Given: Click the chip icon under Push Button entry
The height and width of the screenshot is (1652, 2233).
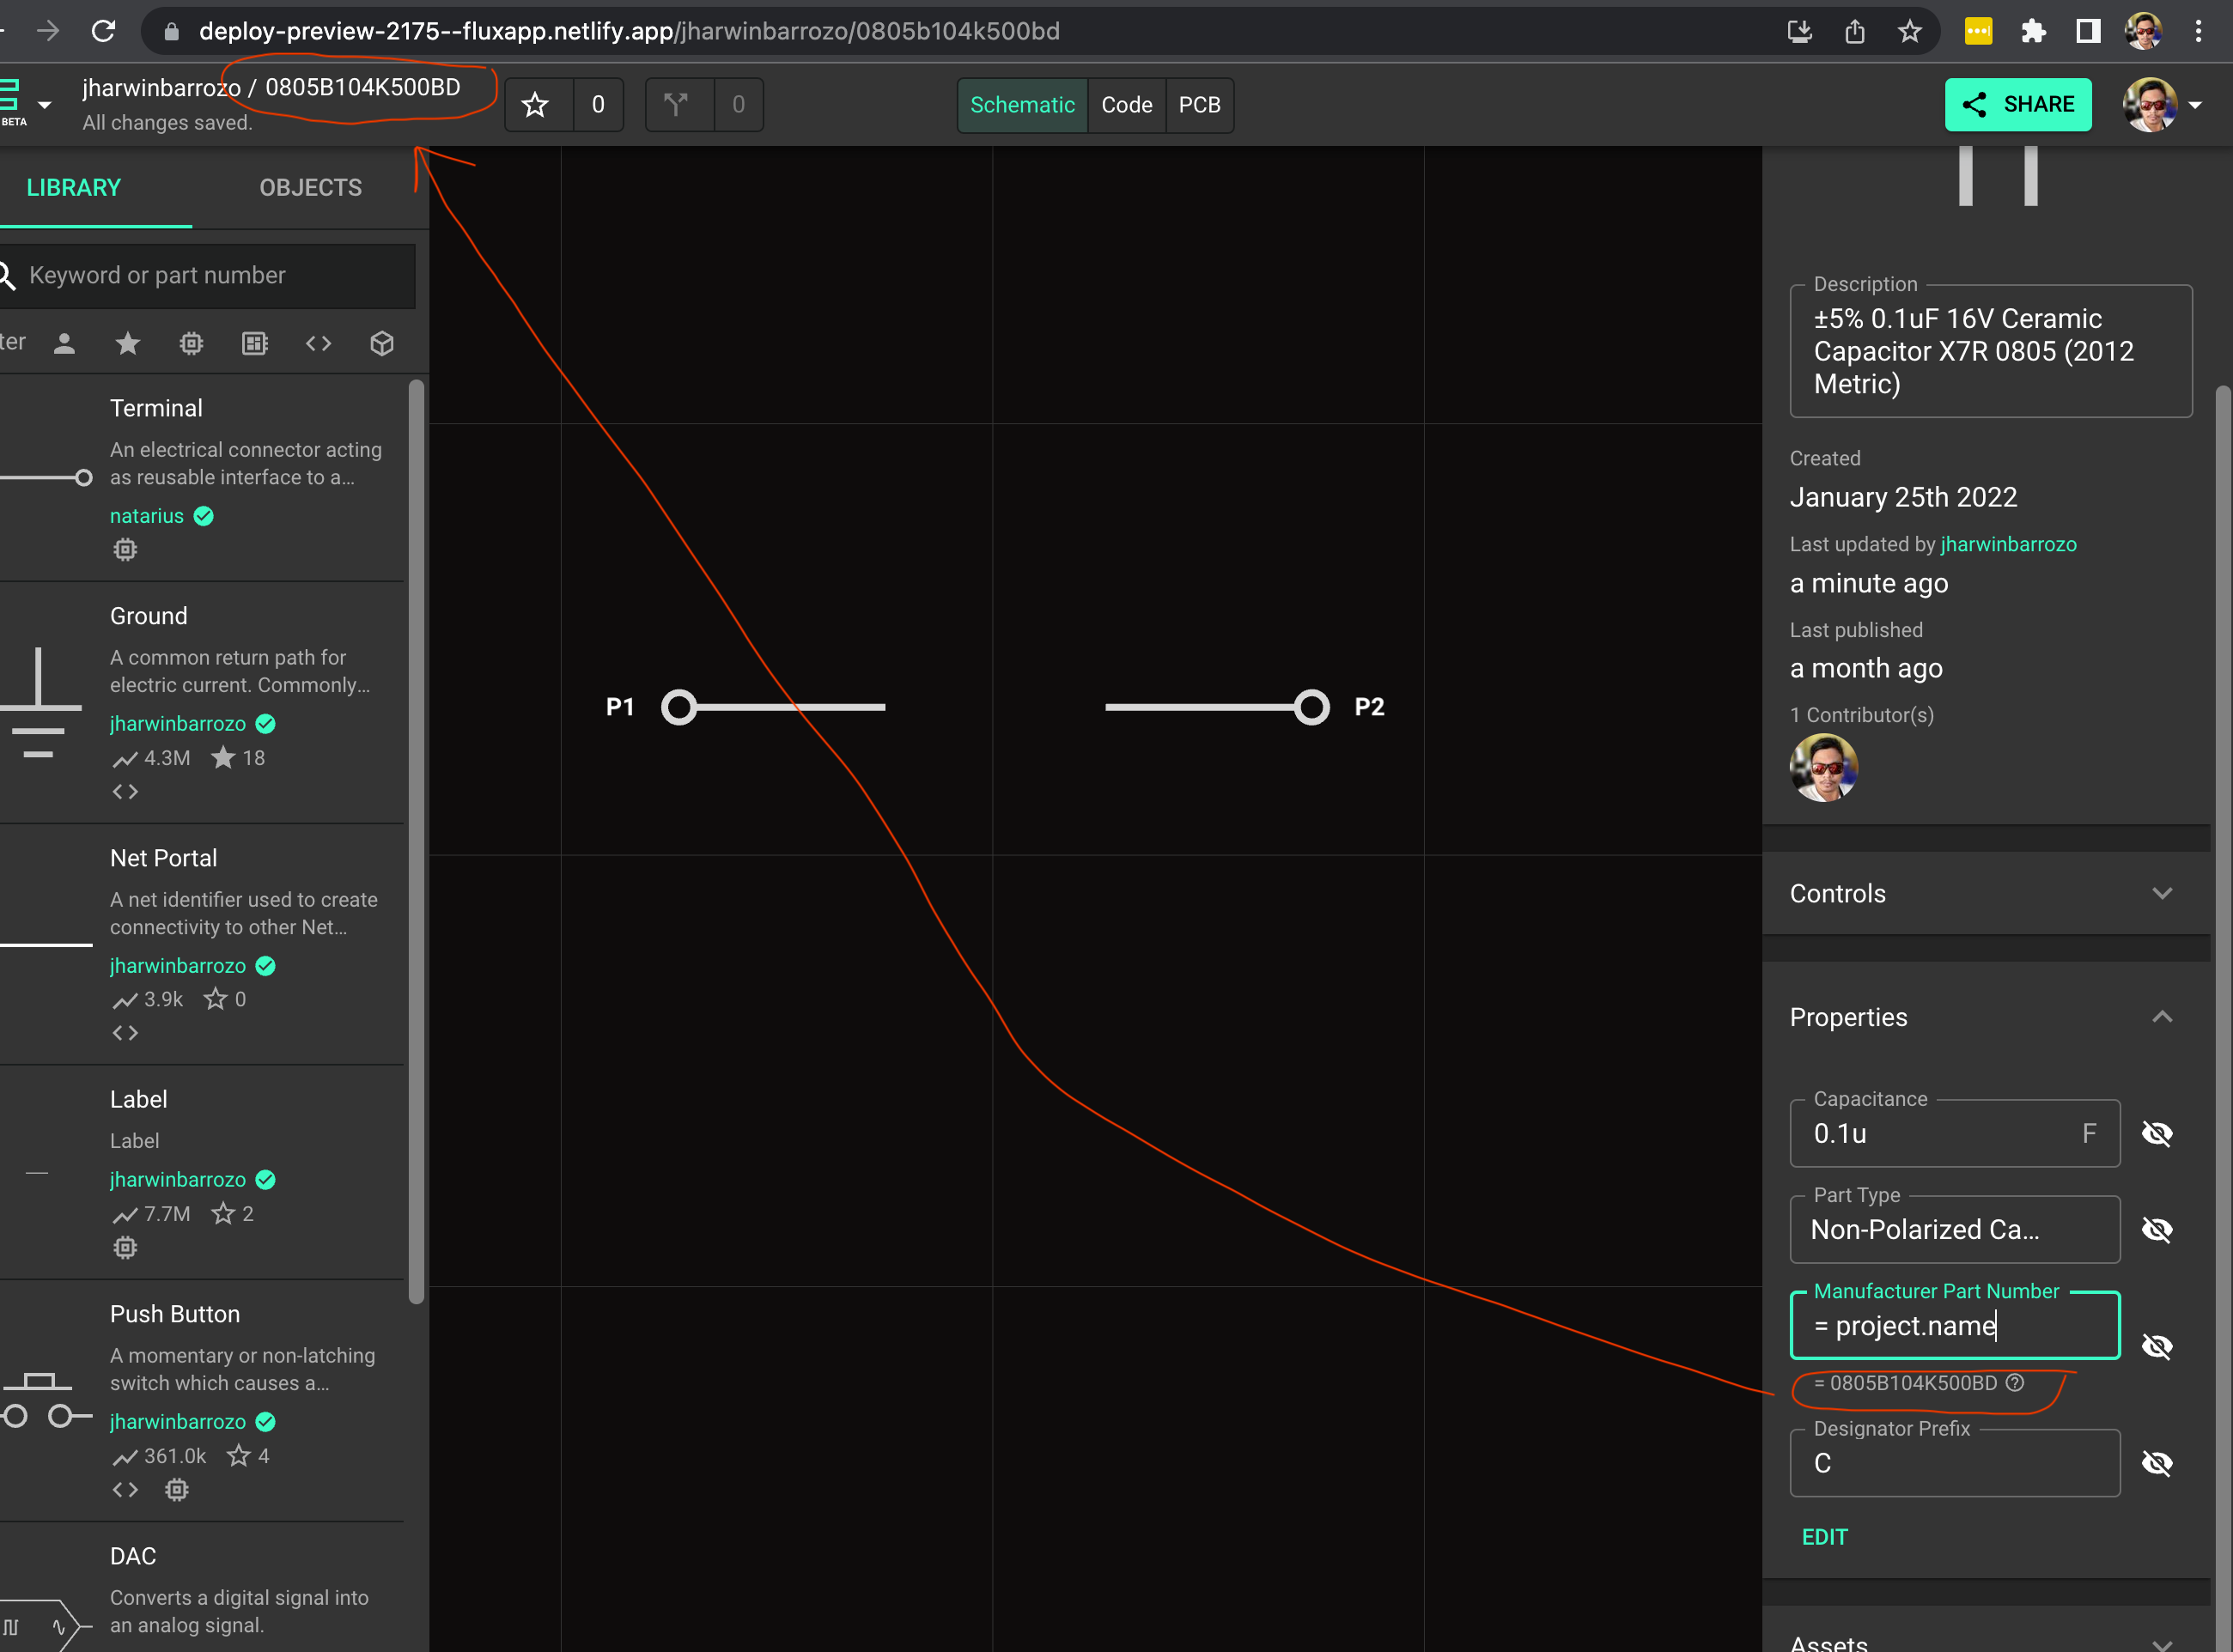Looking at the screenshot, I should point(177,1489).
